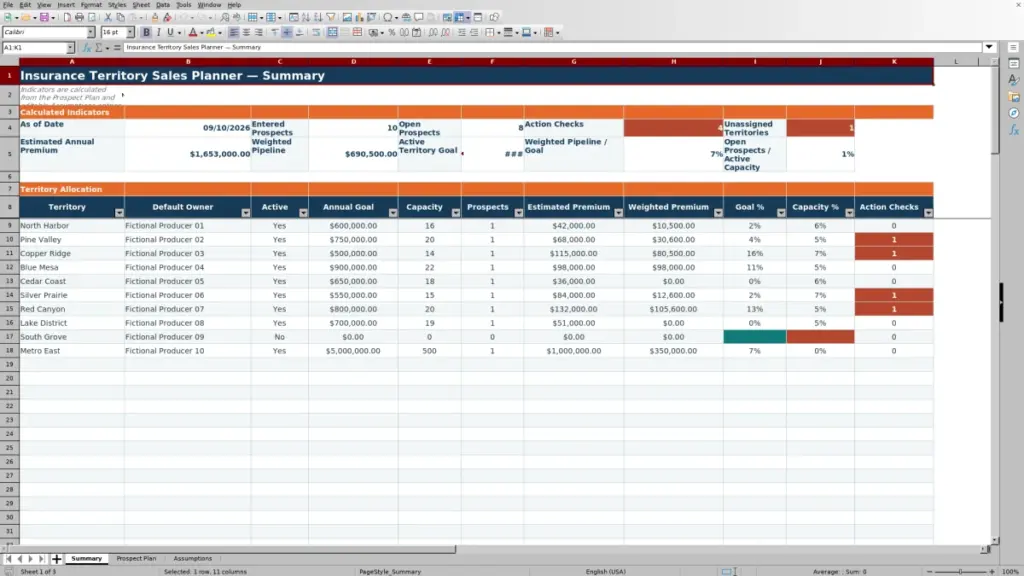Click the Align Center icon

246,33
